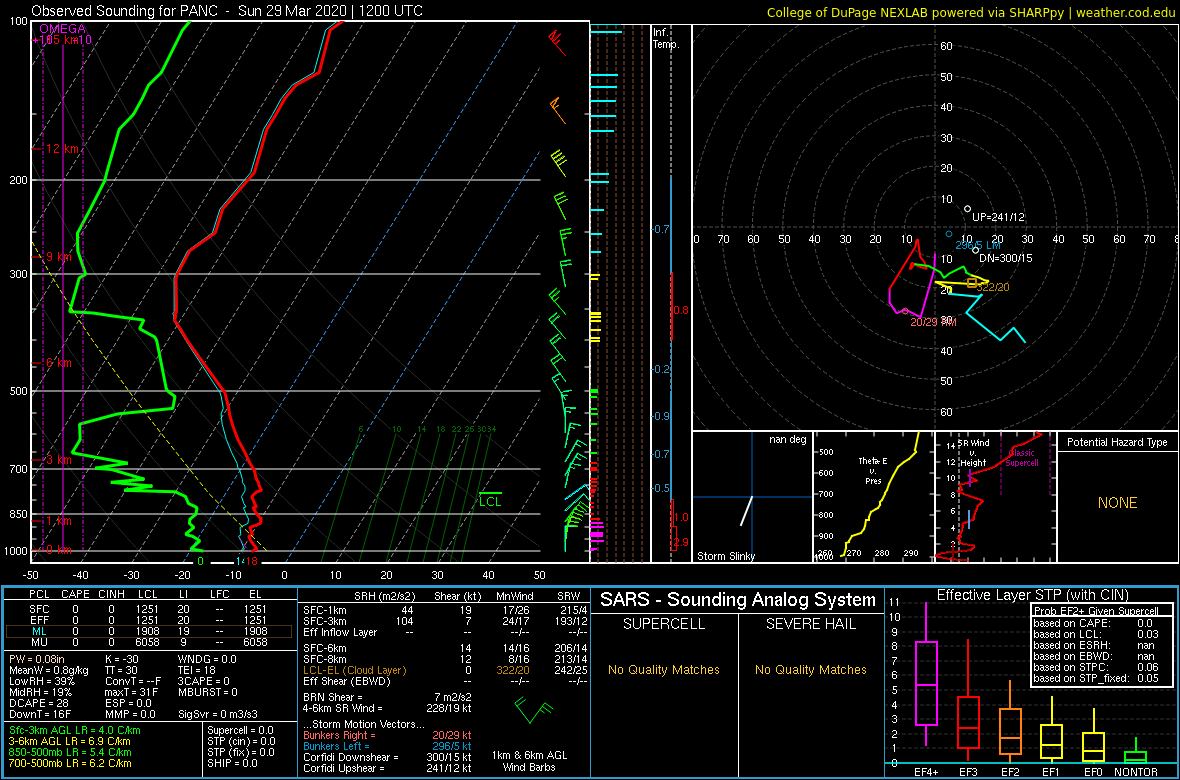Image resolution: width=1180 pixels, height=780 pixels.
Task: Click the green LCL marker on skew-T
Action: 490,501
